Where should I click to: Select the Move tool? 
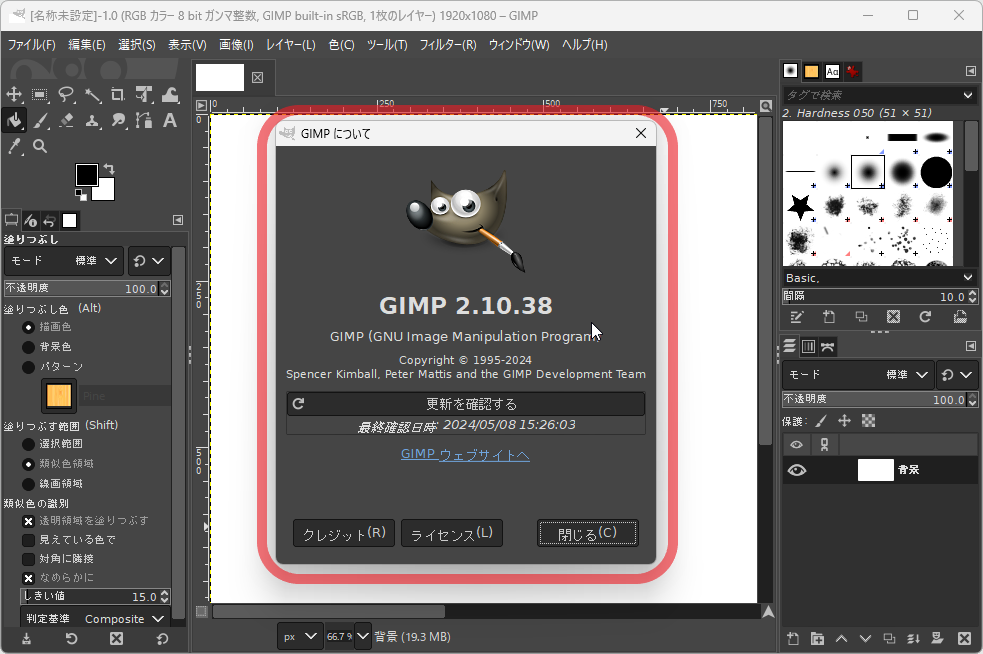click(14, 95)
